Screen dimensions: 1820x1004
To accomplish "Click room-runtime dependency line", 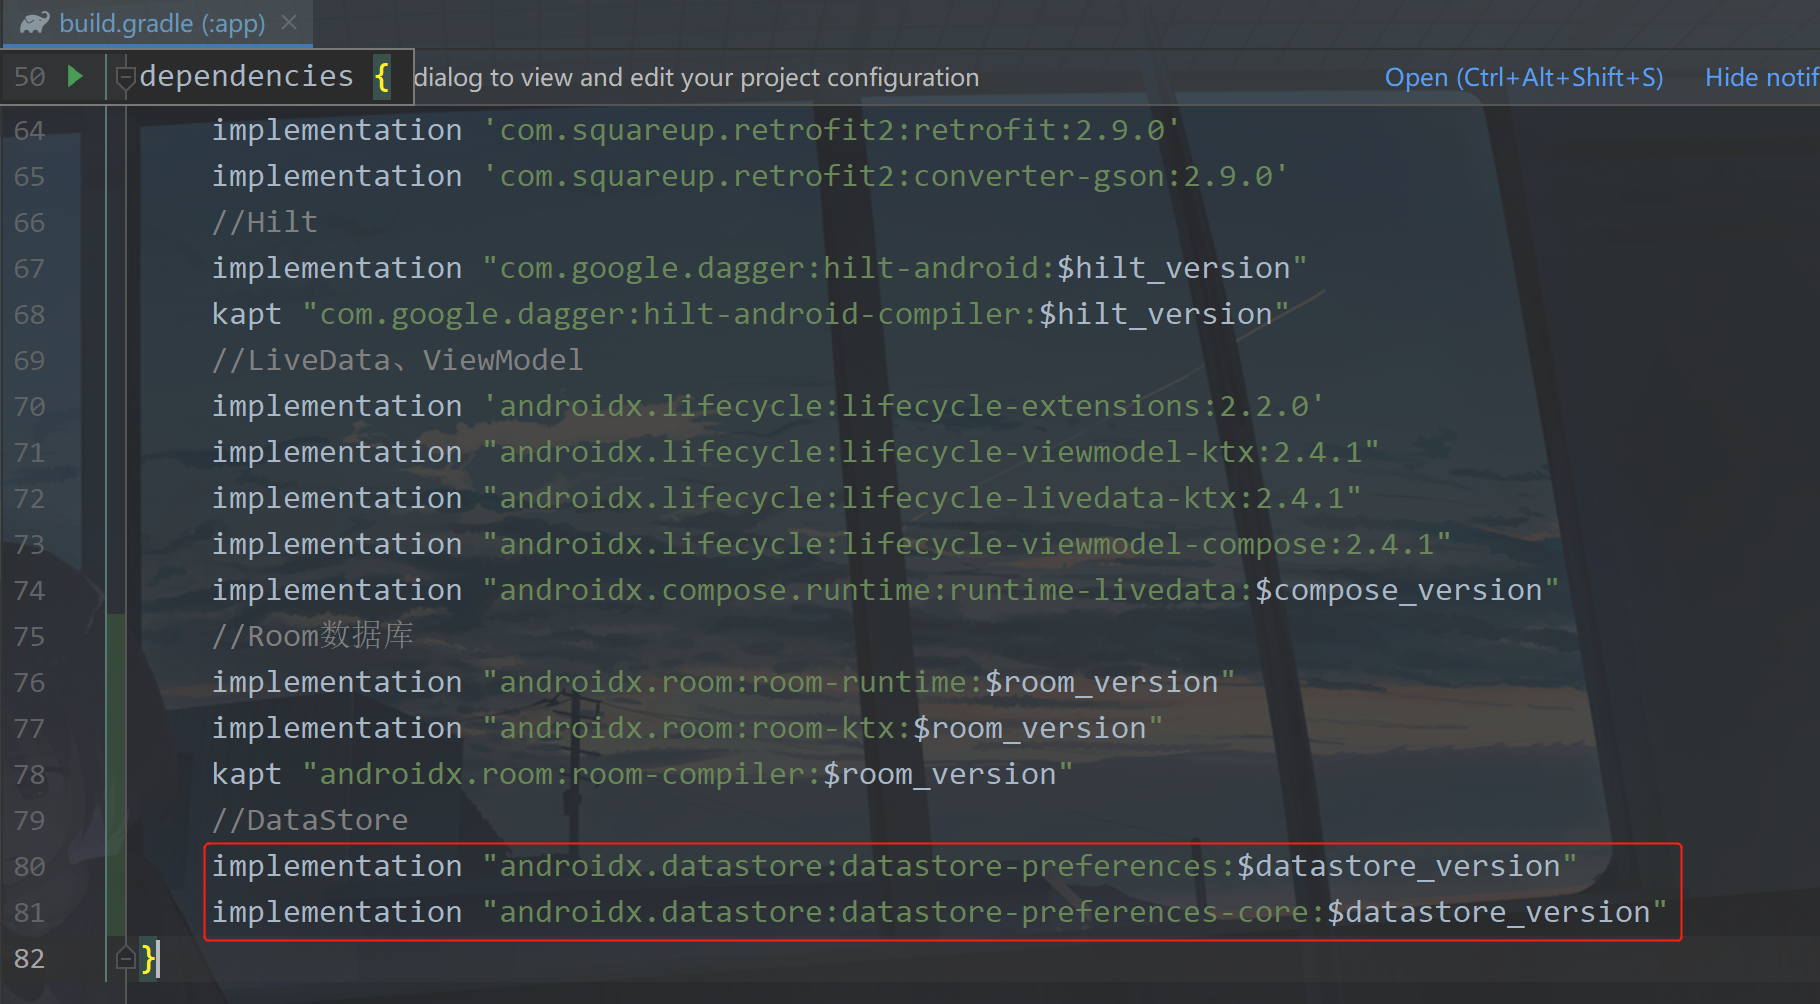I will [x=723, y=682].
